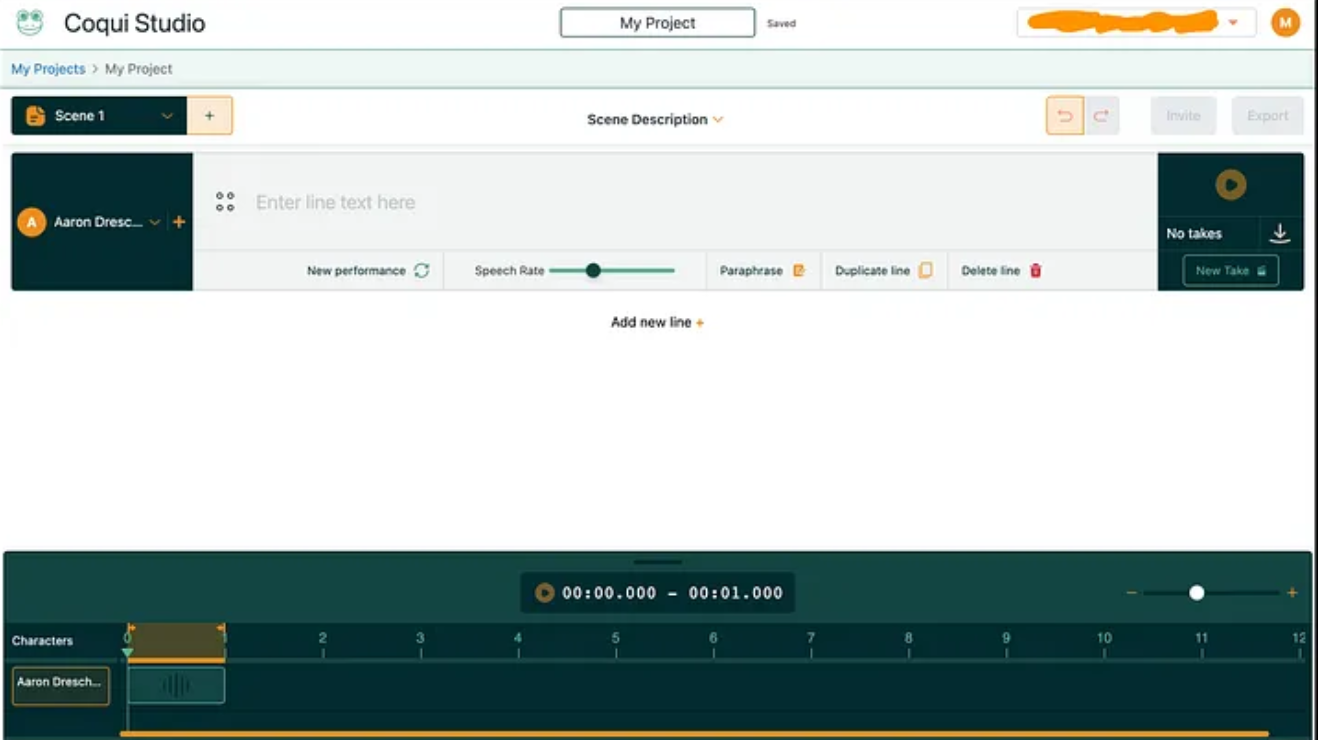Click the Characters label in timeline
This screenshot has width=1318, height=740.
pyautogui.click(x=42, y=640)
